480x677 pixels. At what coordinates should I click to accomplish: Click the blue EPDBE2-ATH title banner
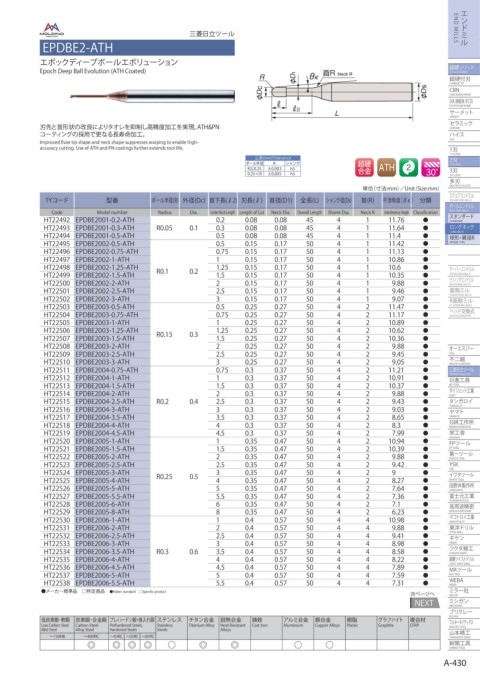click(x=137, y=47)
